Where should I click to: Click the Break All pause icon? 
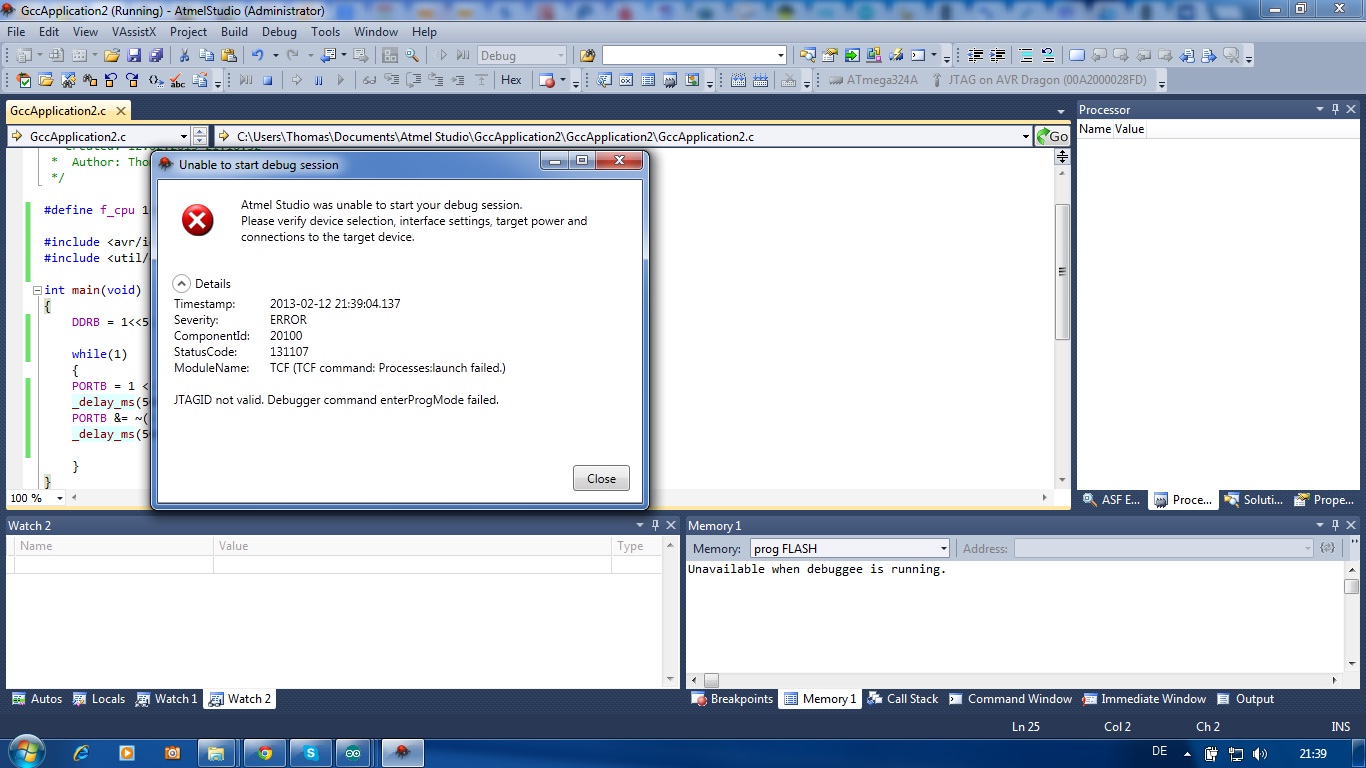click(x=319, y=80)
